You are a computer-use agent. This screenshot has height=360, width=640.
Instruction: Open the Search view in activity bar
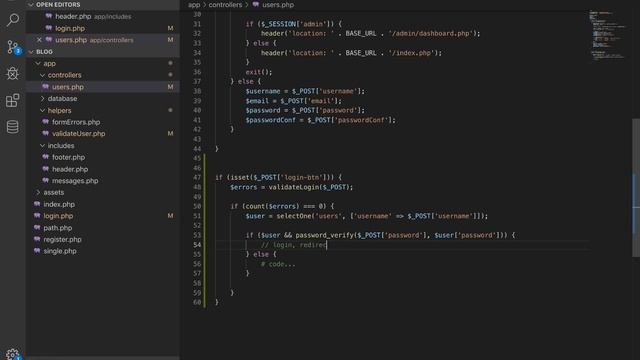[13, 20]
